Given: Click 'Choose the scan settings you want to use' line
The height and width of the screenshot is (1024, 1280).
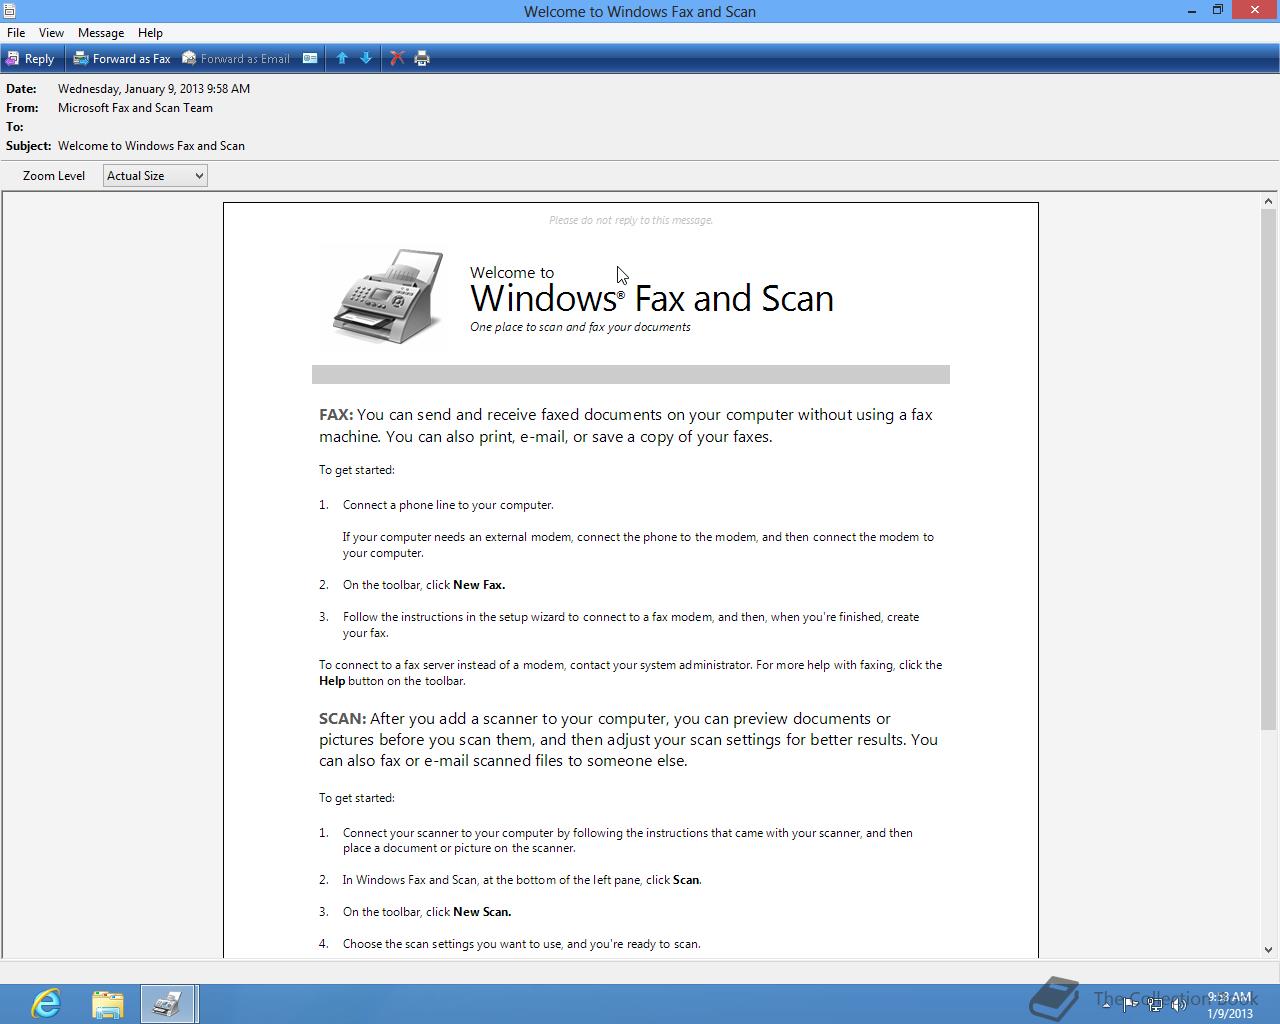Looking at the screenshot, I should point(521,944).
